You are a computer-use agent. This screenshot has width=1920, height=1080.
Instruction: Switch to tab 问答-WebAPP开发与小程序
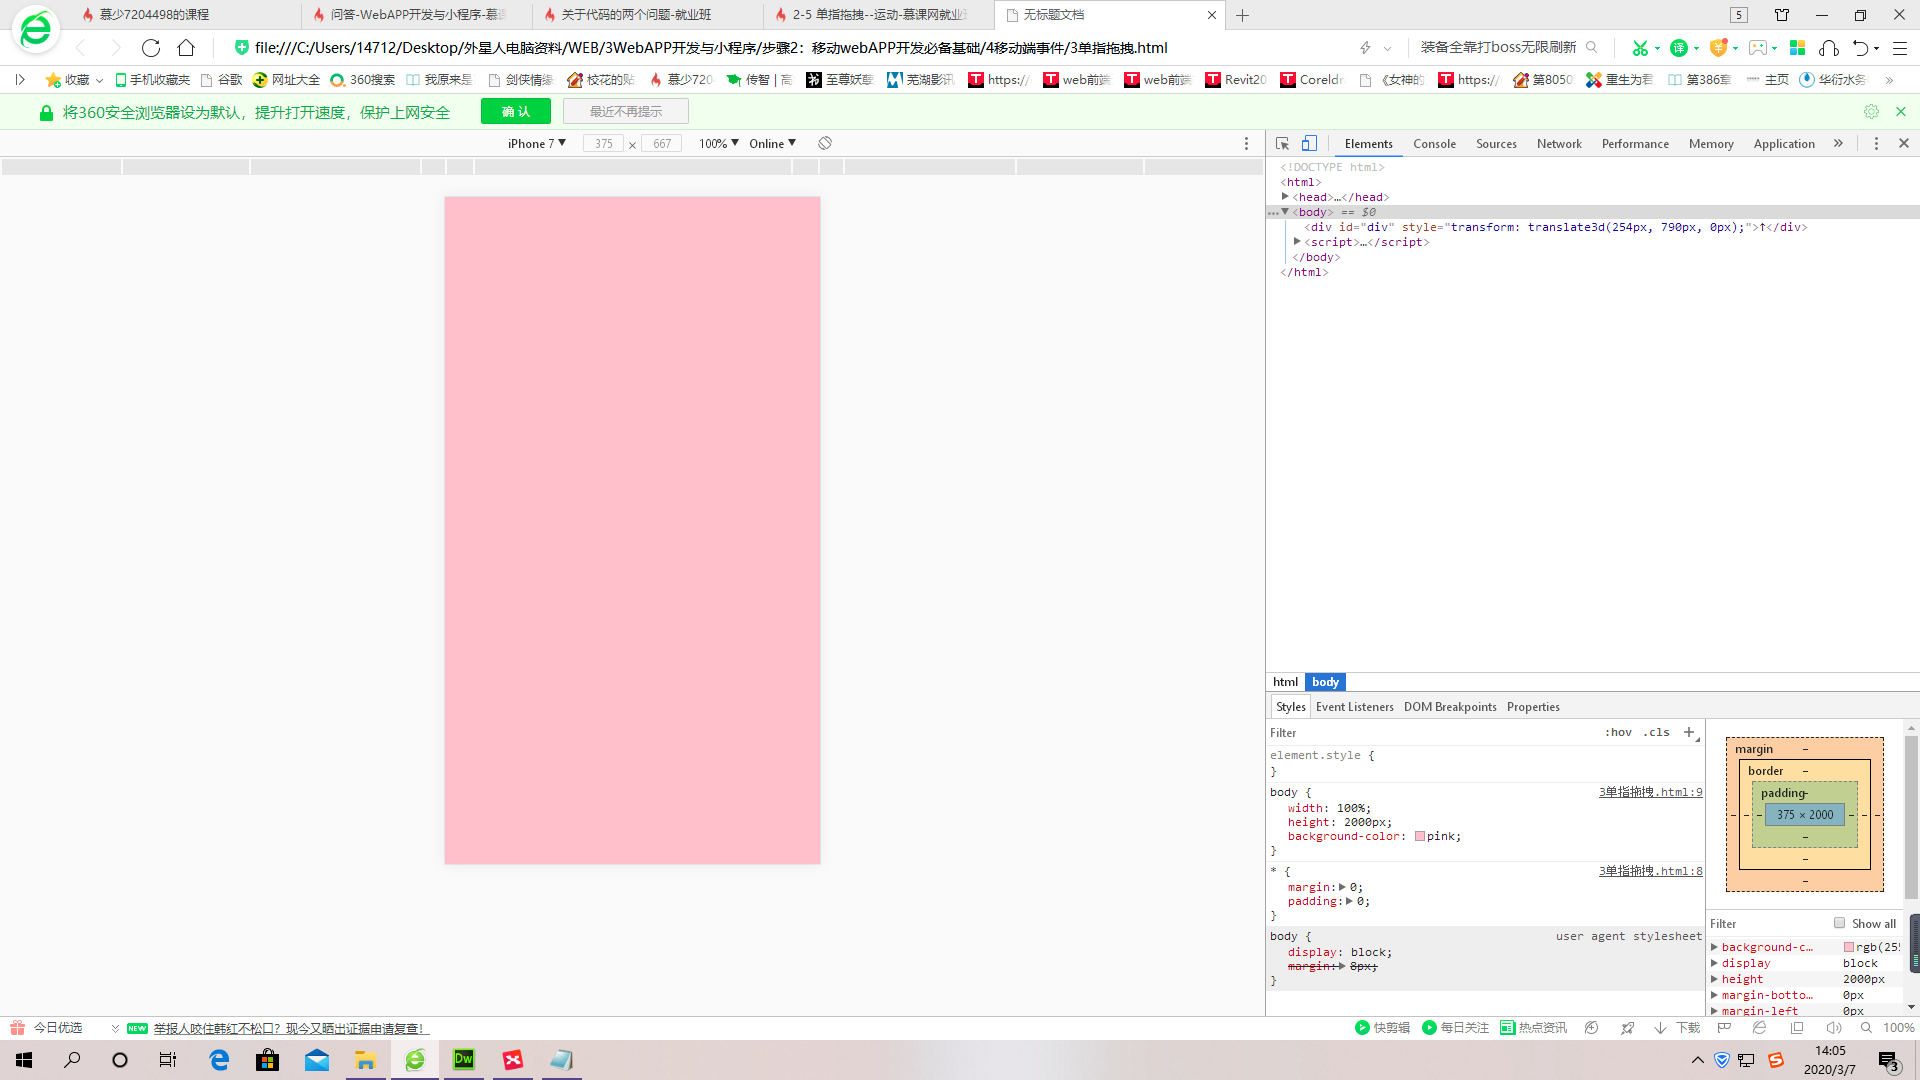click(x=417, y=15)
